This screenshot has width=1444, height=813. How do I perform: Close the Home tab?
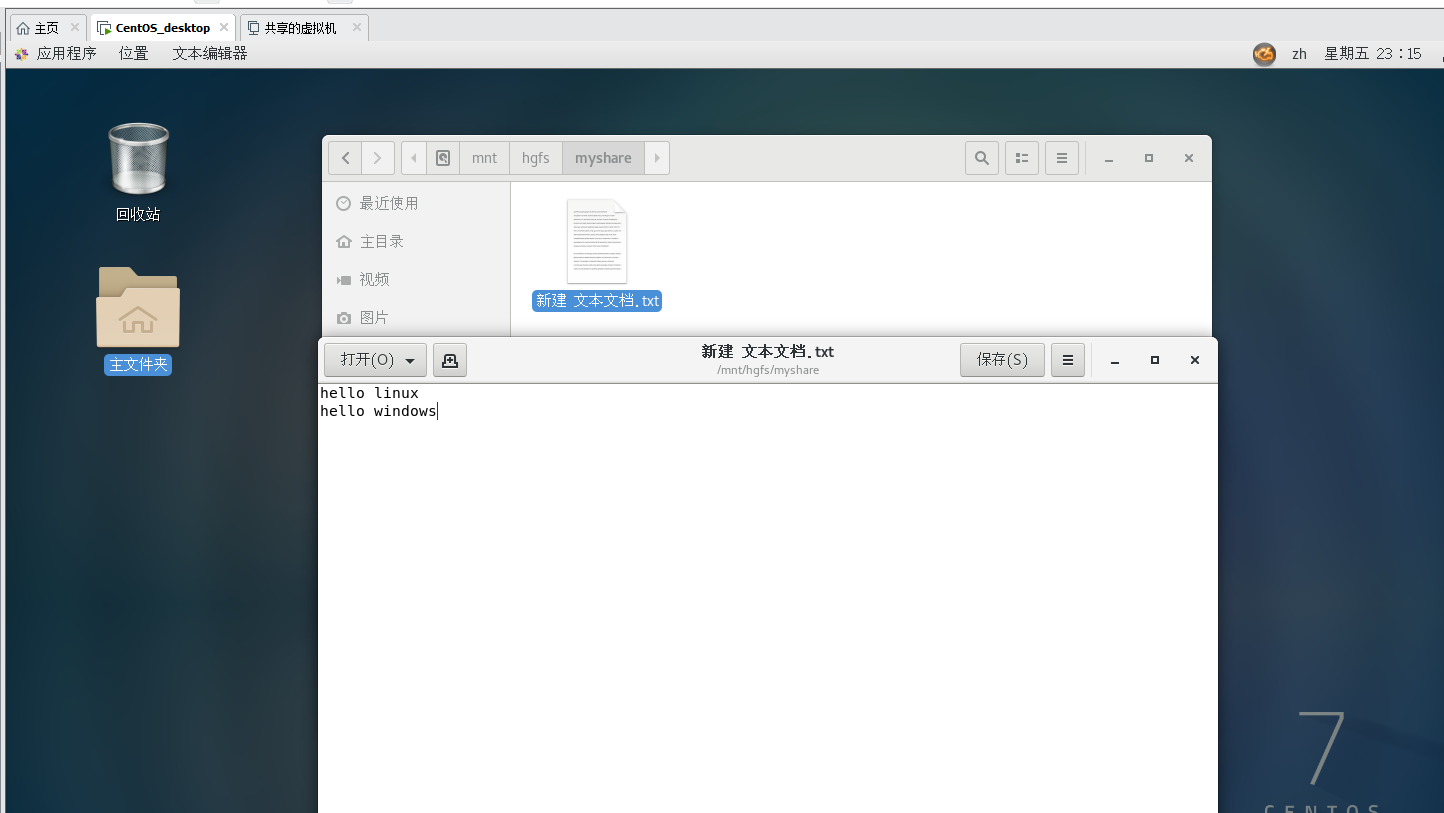74,28
